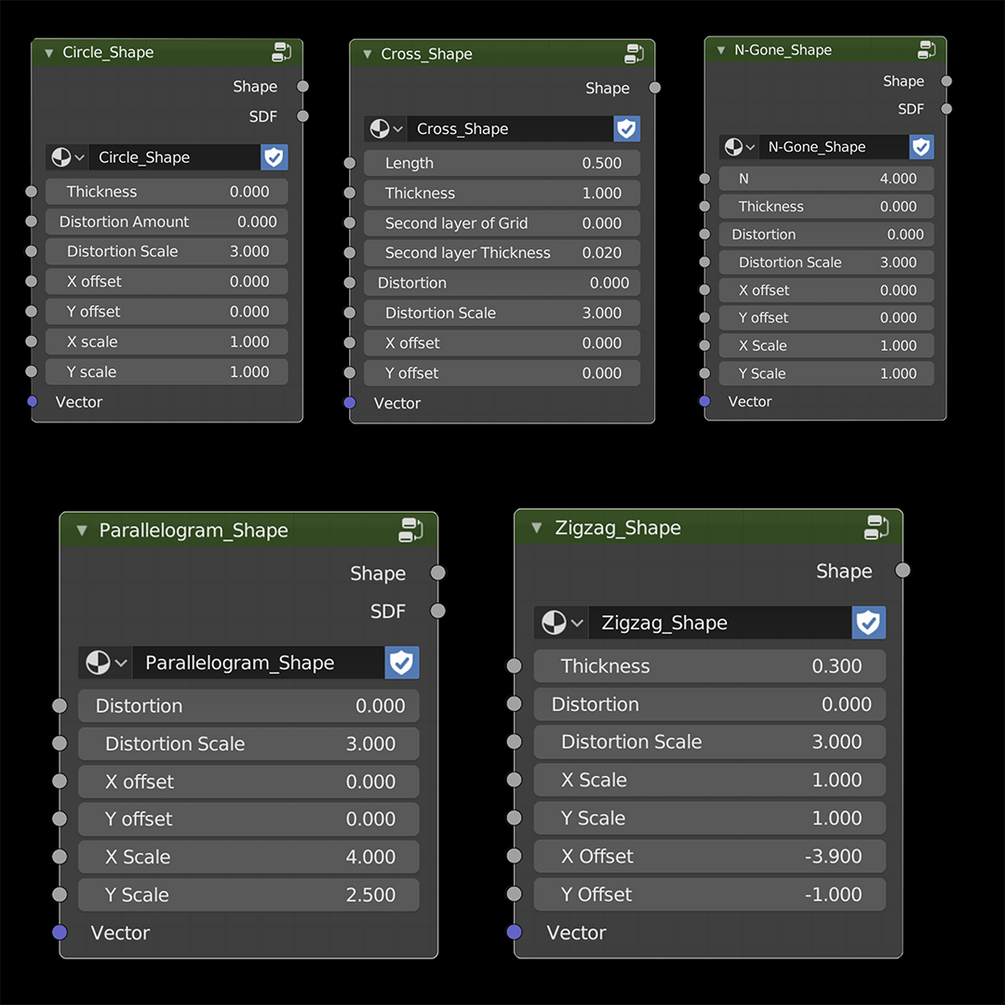Click the SDF output socket of Parallelogram_Shape
The width and height of the screenshot is (1005, 1005).
pyautogui.click(x=438, y=611)
